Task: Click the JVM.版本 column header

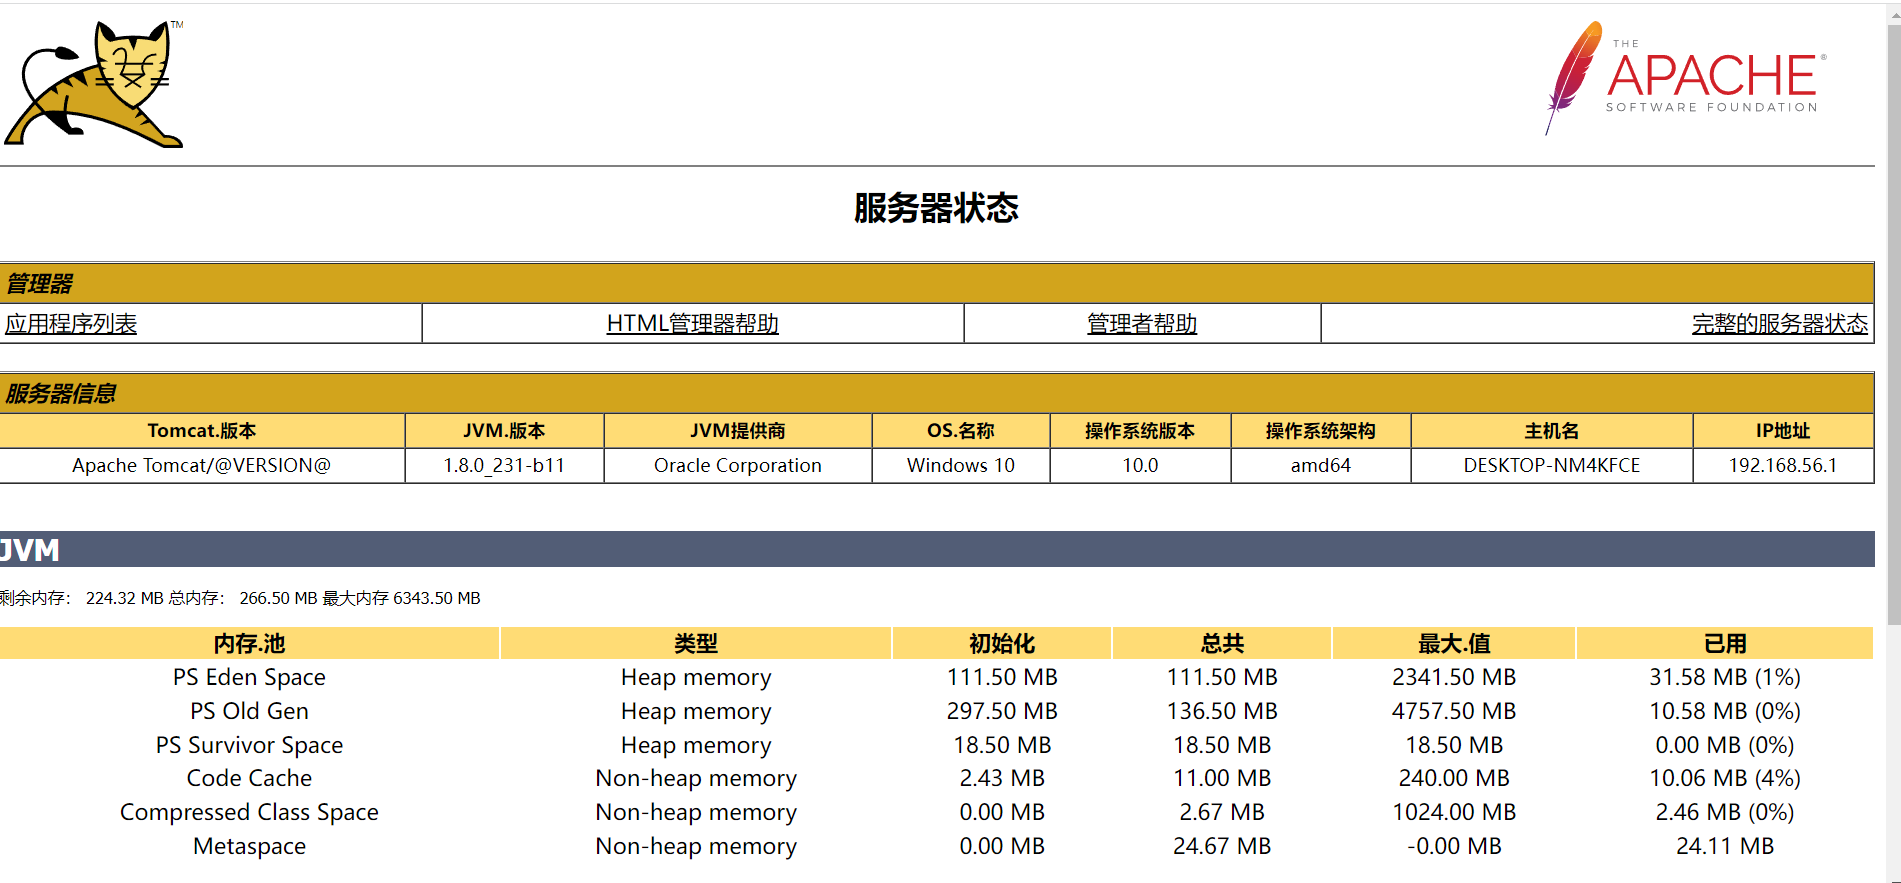Action: click(504, 431)
